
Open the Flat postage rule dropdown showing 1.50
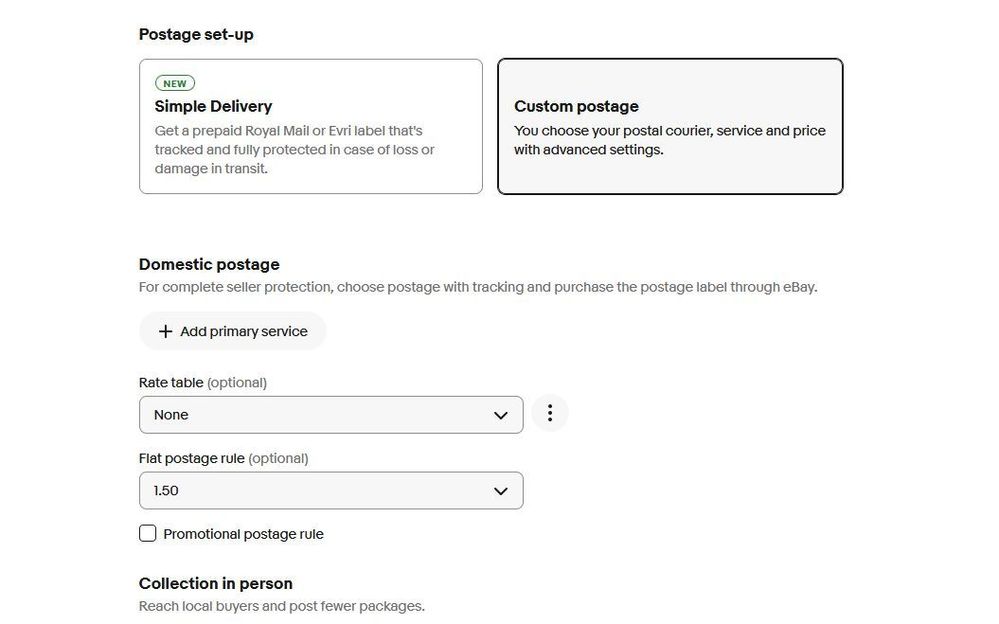point(330,491)
